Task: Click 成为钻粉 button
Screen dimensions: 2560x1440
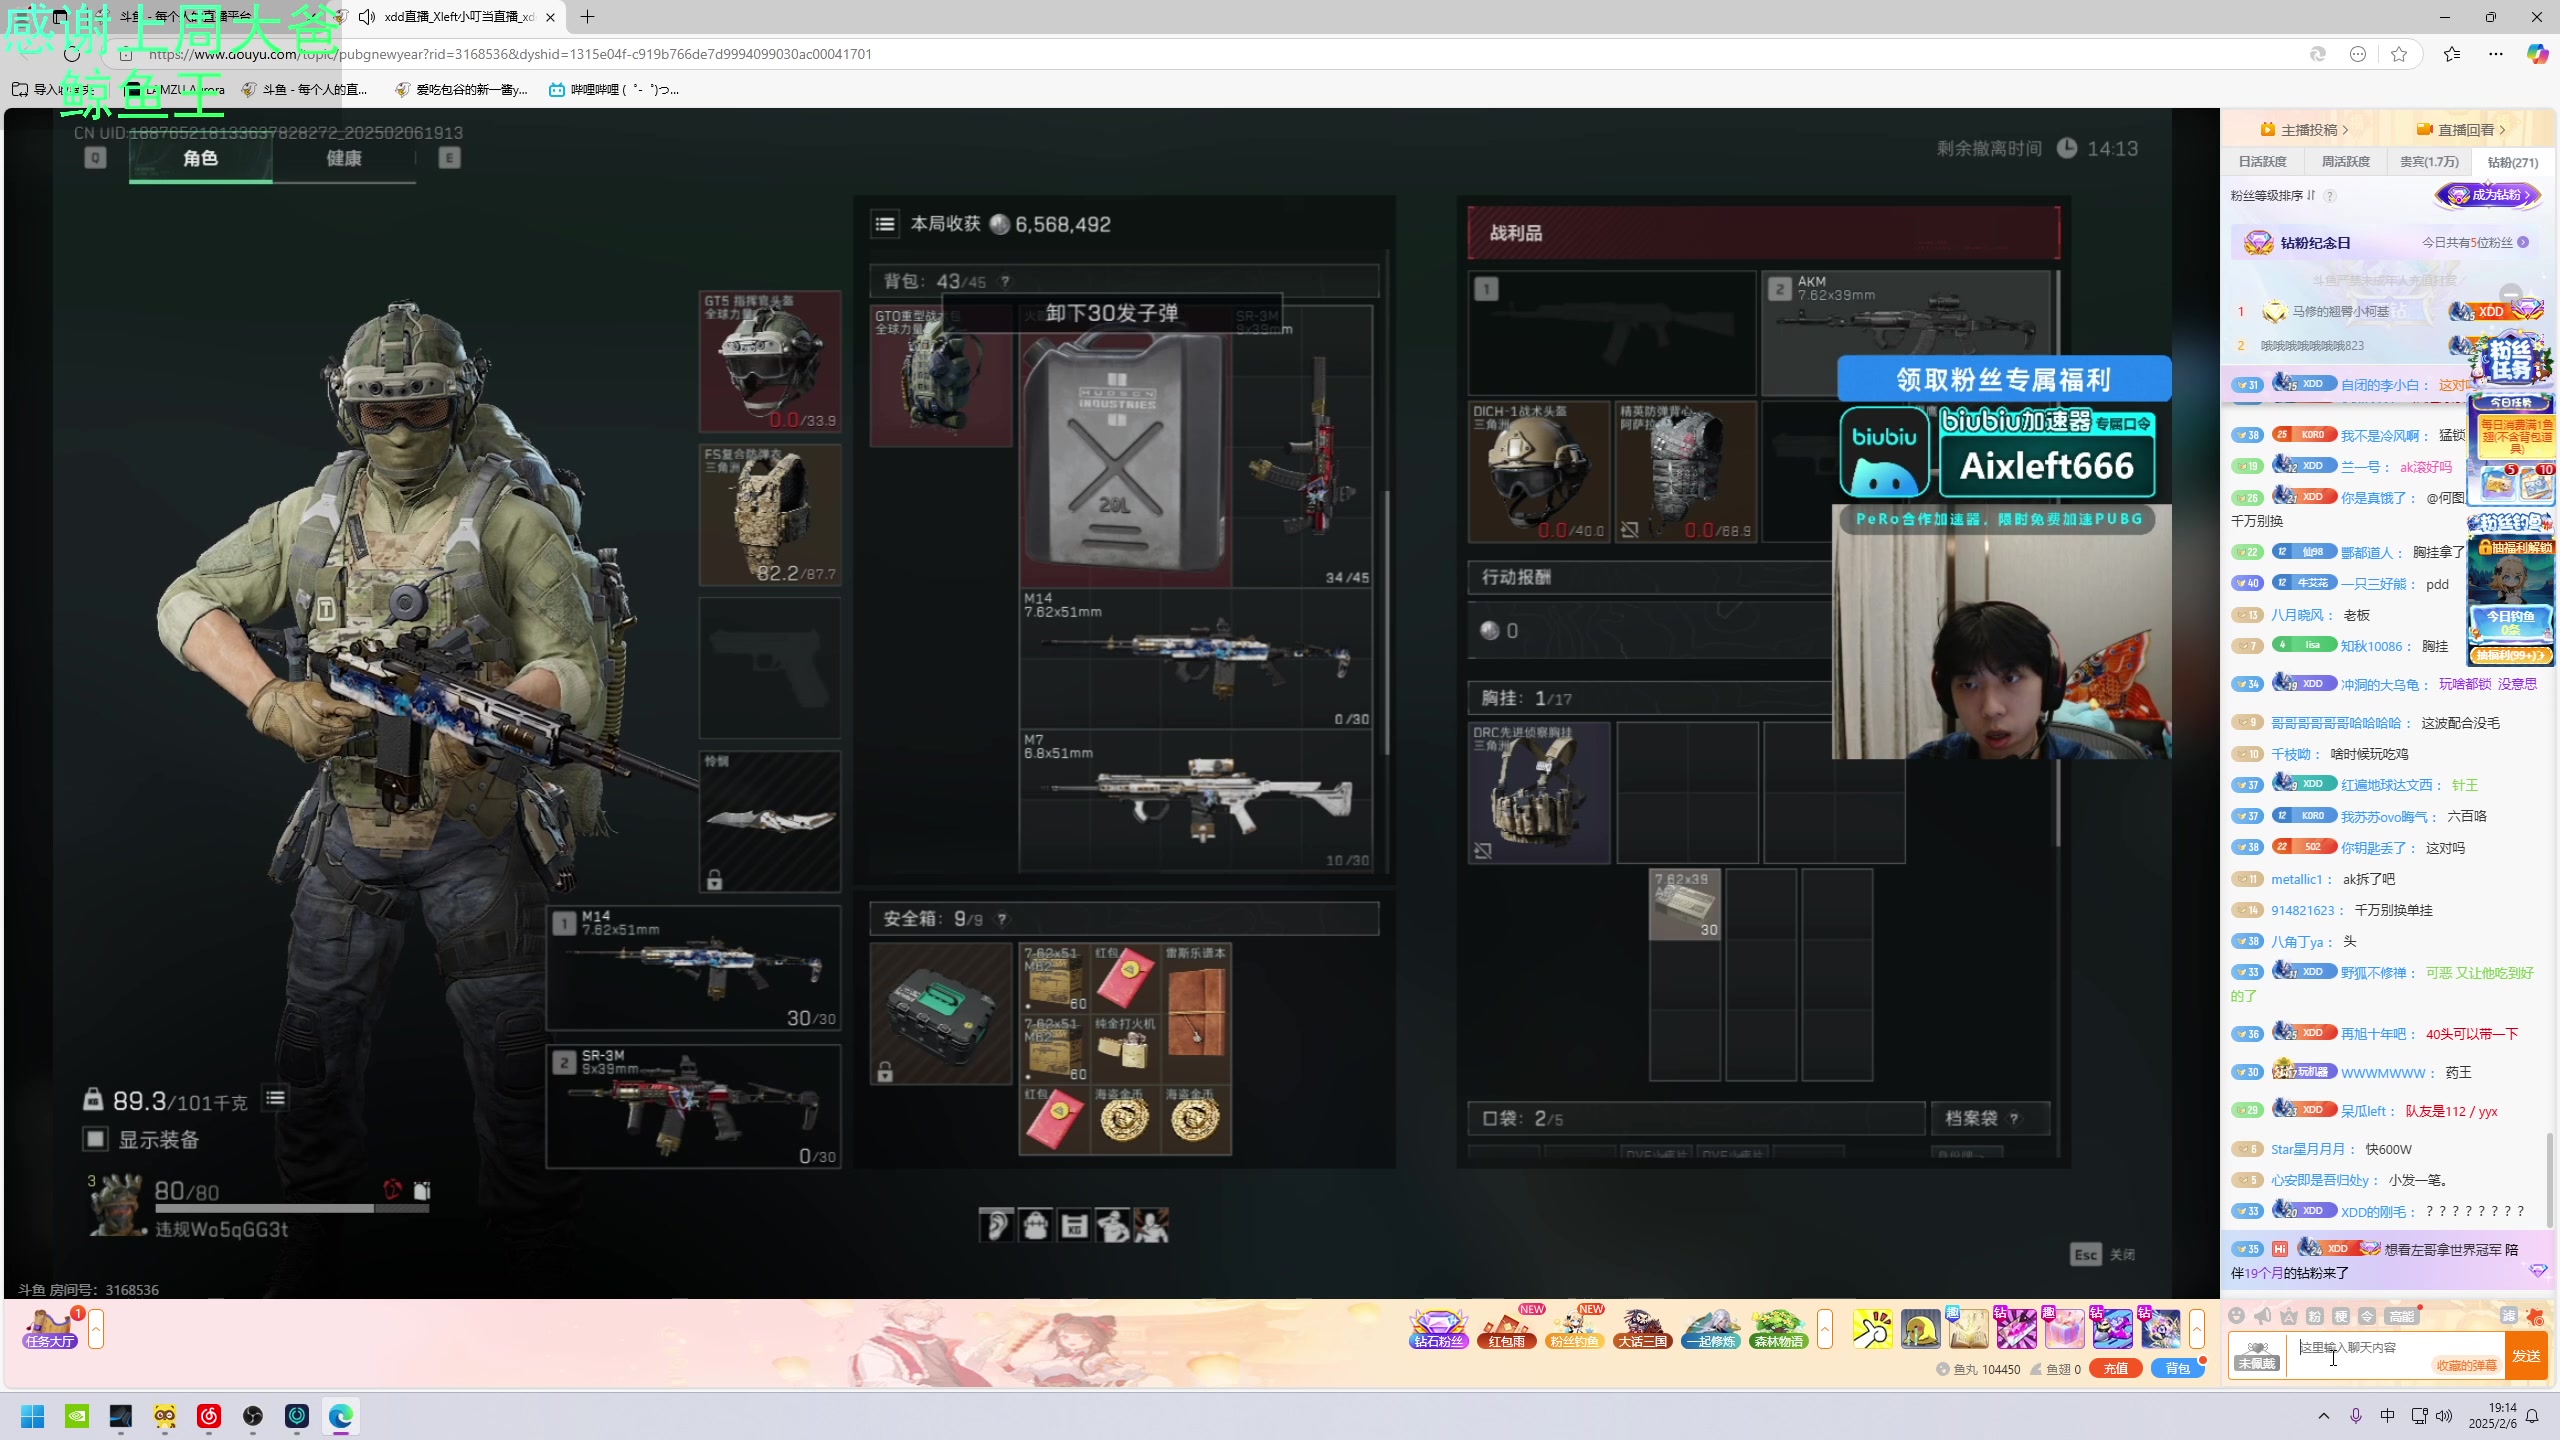Action: click(2488, 195)
